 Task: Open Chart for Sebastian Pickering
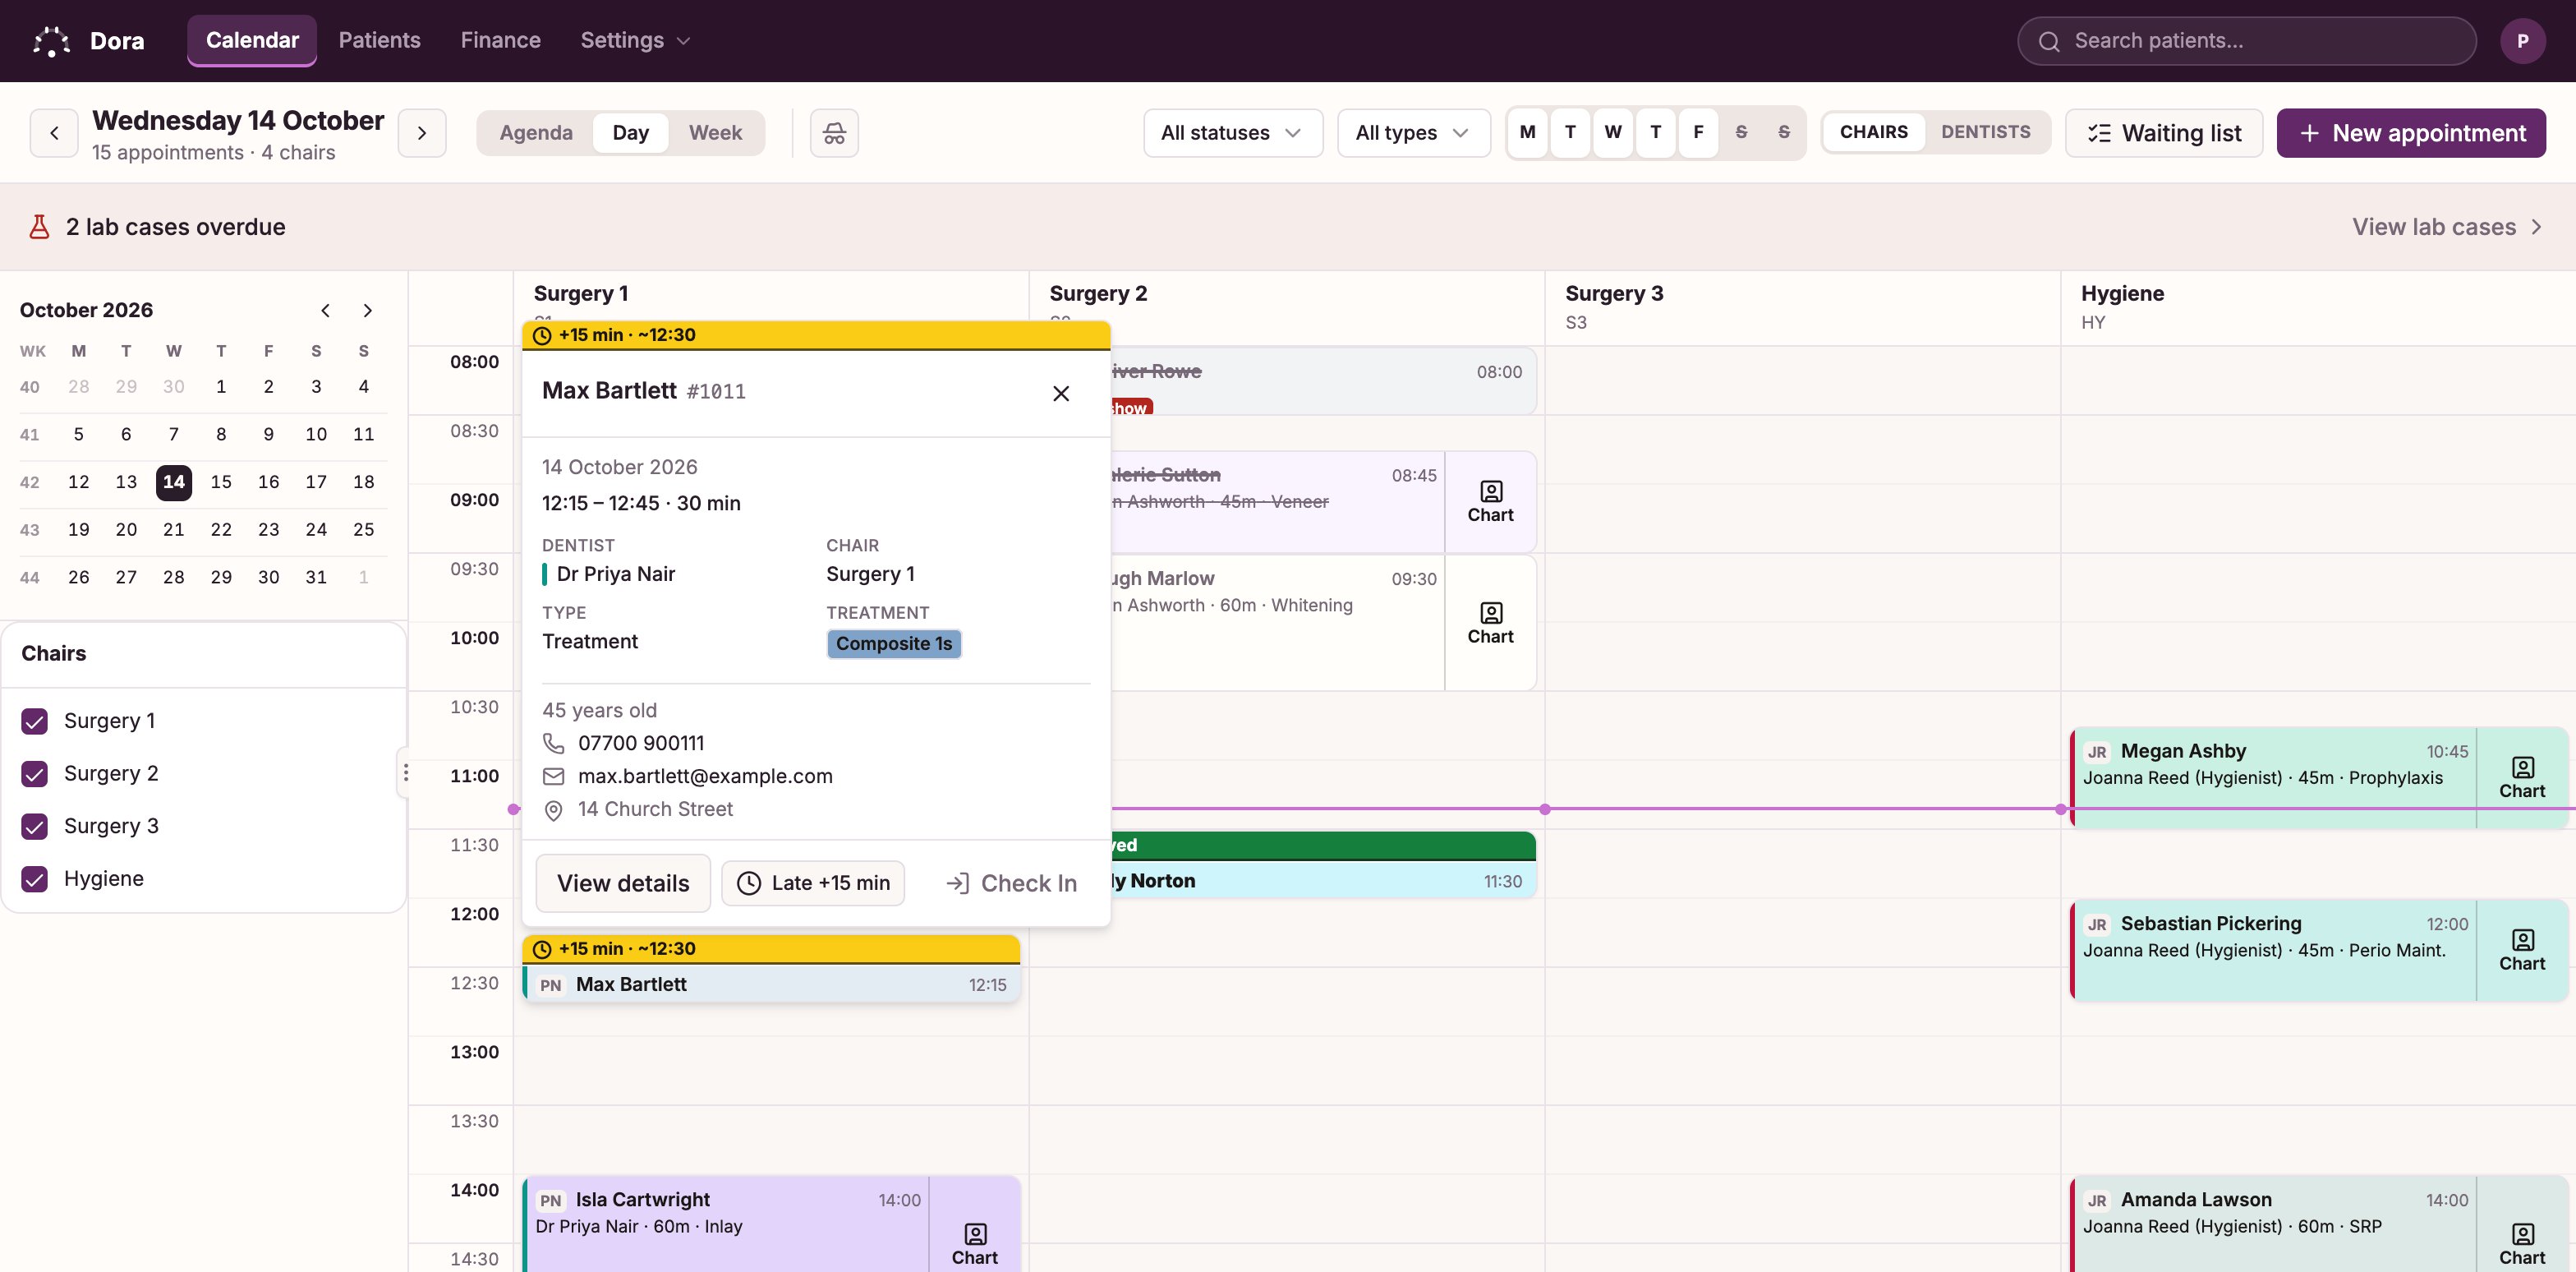pyautogui.click(x=2522, y=950)
